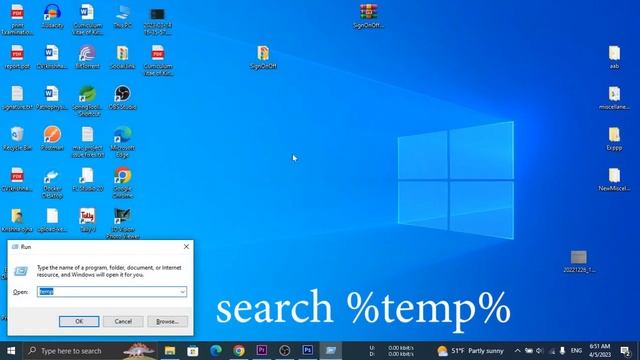Open the aab folder on the desktop
Image resolution: width=640 pixels, height=360 pixels.
(x=614, y=57)
